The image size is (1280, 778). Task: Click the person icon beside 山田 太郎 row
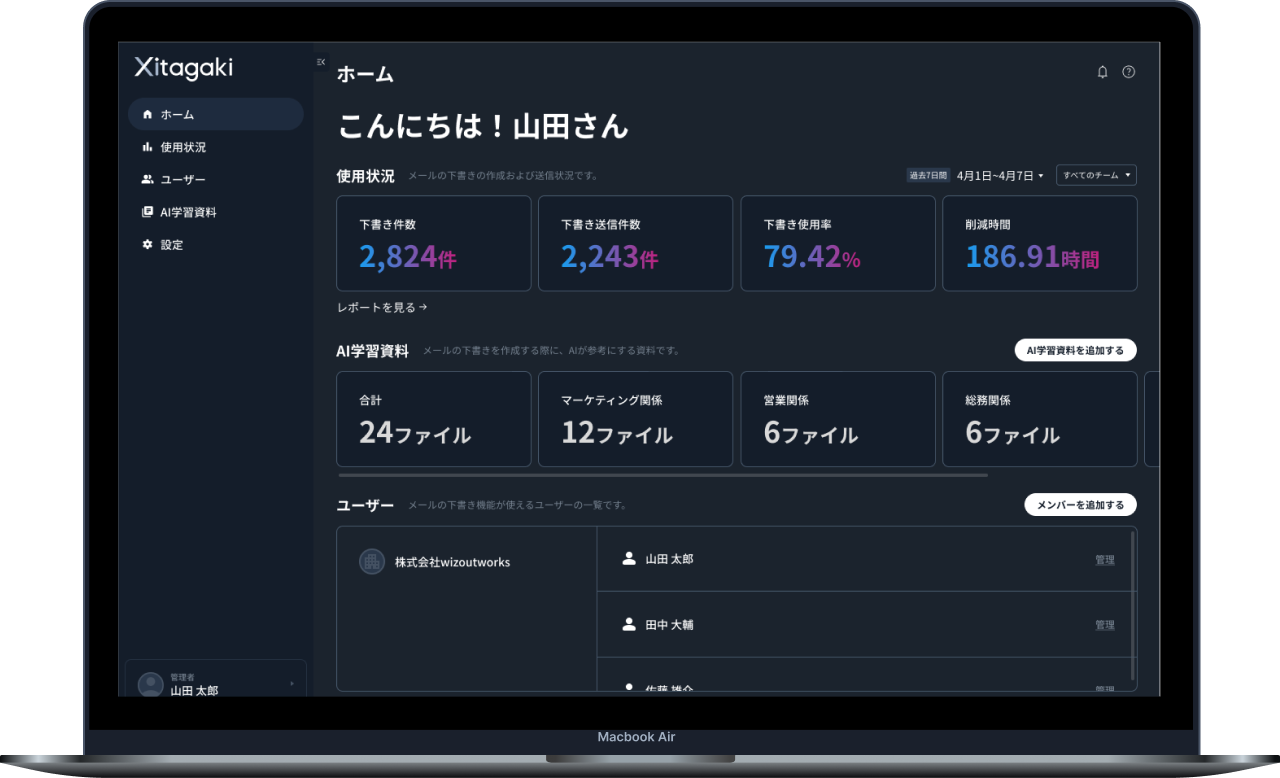pyautogui.click(x=629, y=559)
